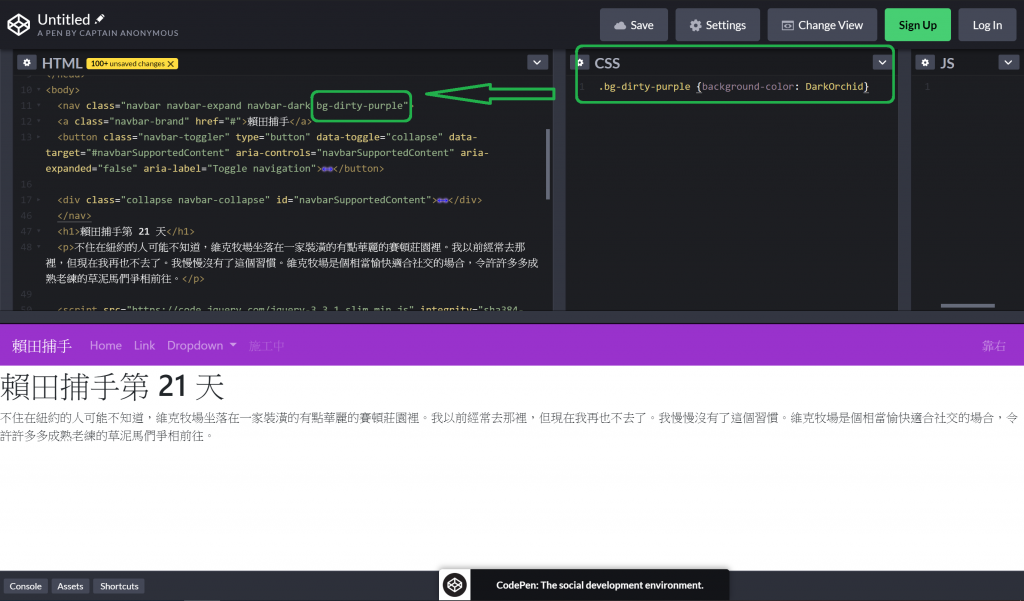1024x601 pixels.
Task: Click the CSS rule .bg-dirty-purple line
Action: pos(733,87)
